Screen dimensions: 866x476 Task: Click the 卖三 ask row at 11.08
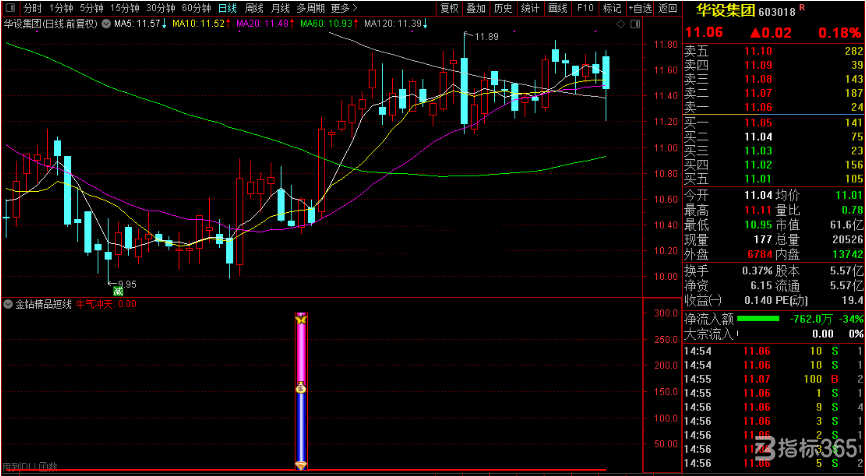(774, 80)
